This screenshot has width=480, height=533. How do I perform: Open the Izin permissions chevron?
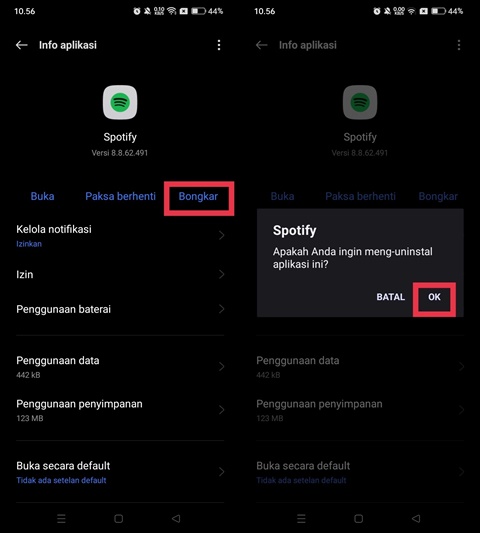click(222, 274)
